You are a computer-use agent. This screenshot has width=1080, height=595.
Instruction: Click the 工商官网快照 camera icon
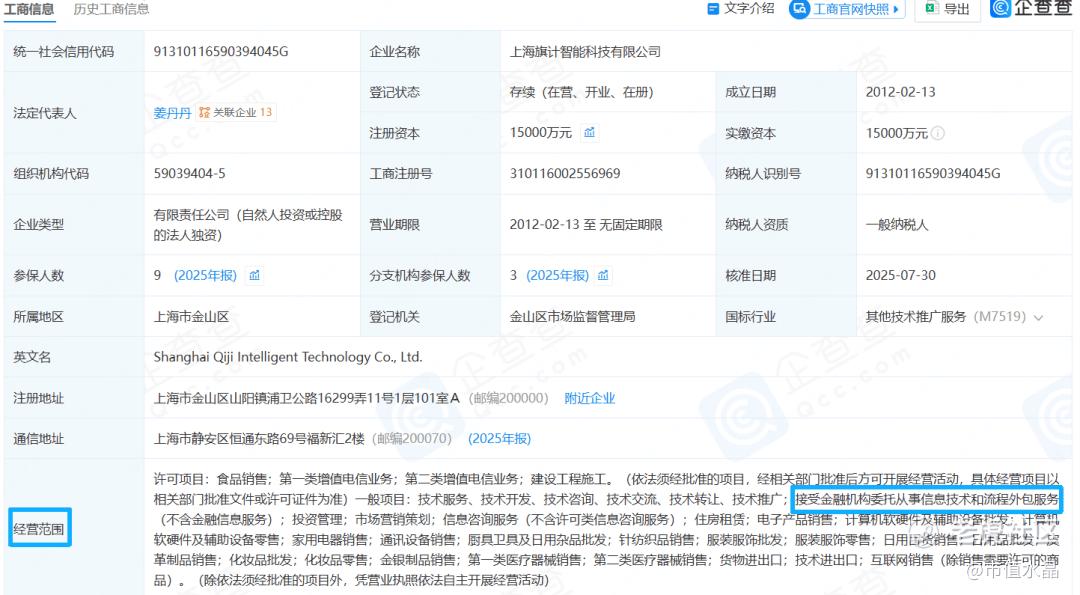tap(799, 9)
